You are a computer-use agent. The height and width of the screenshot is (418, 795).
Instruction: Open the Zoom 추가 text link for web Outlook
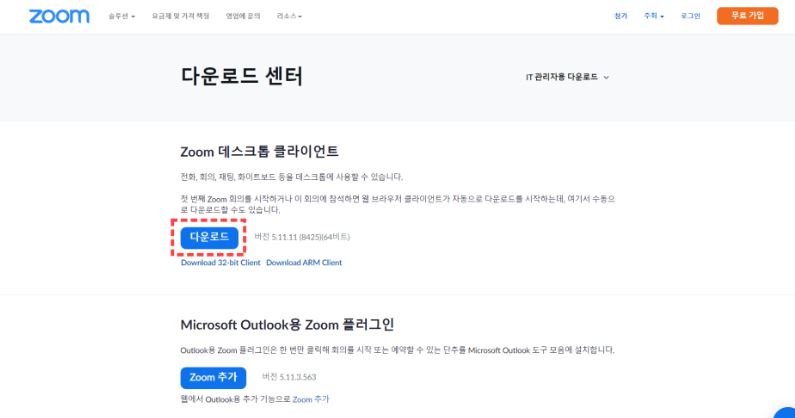coord(311,399)
